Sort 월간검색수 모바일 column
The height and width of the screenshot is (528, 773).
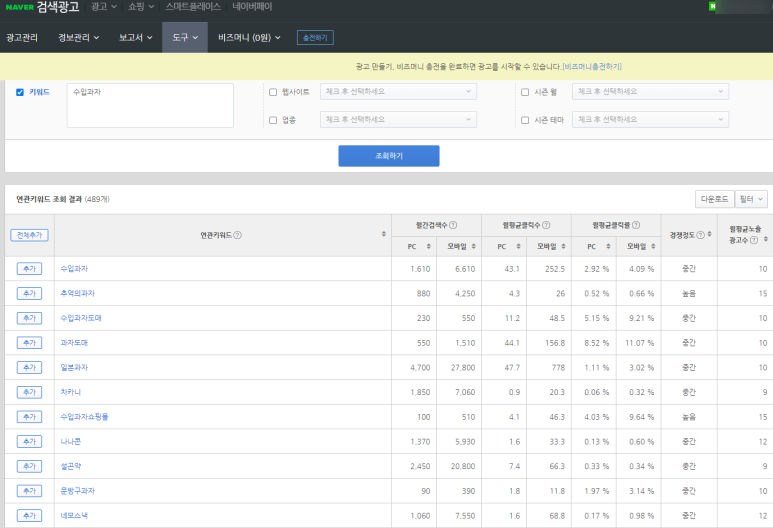coord(473,246)
